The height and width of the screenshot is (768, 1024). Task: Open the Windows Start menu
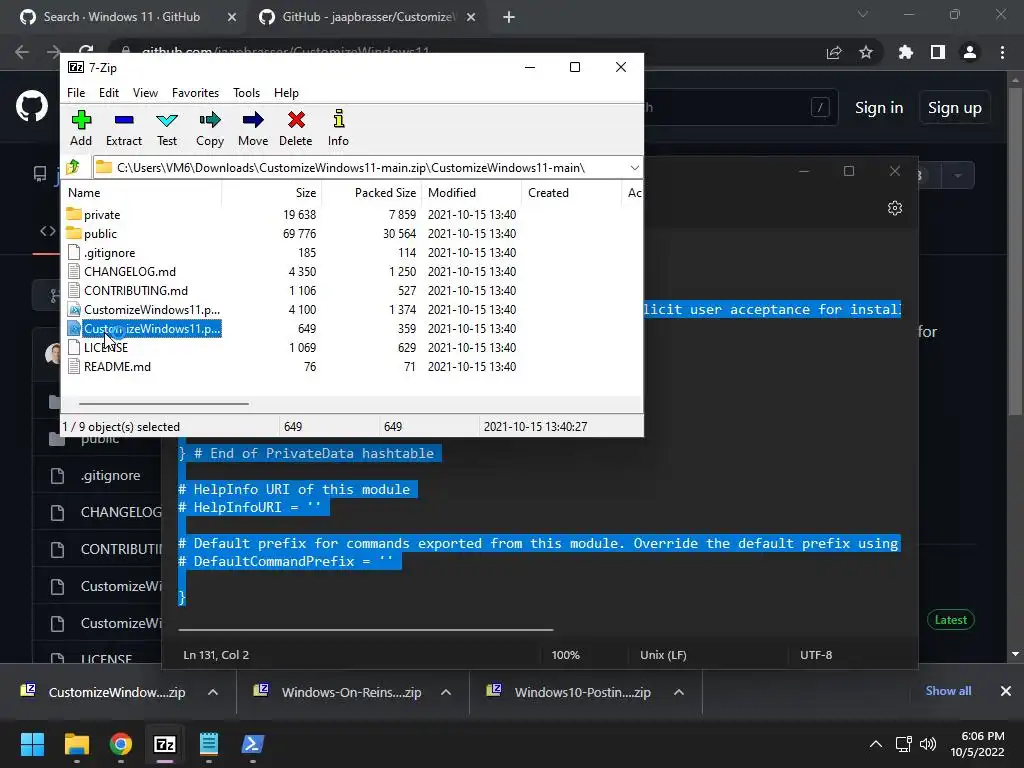[32, 744]
